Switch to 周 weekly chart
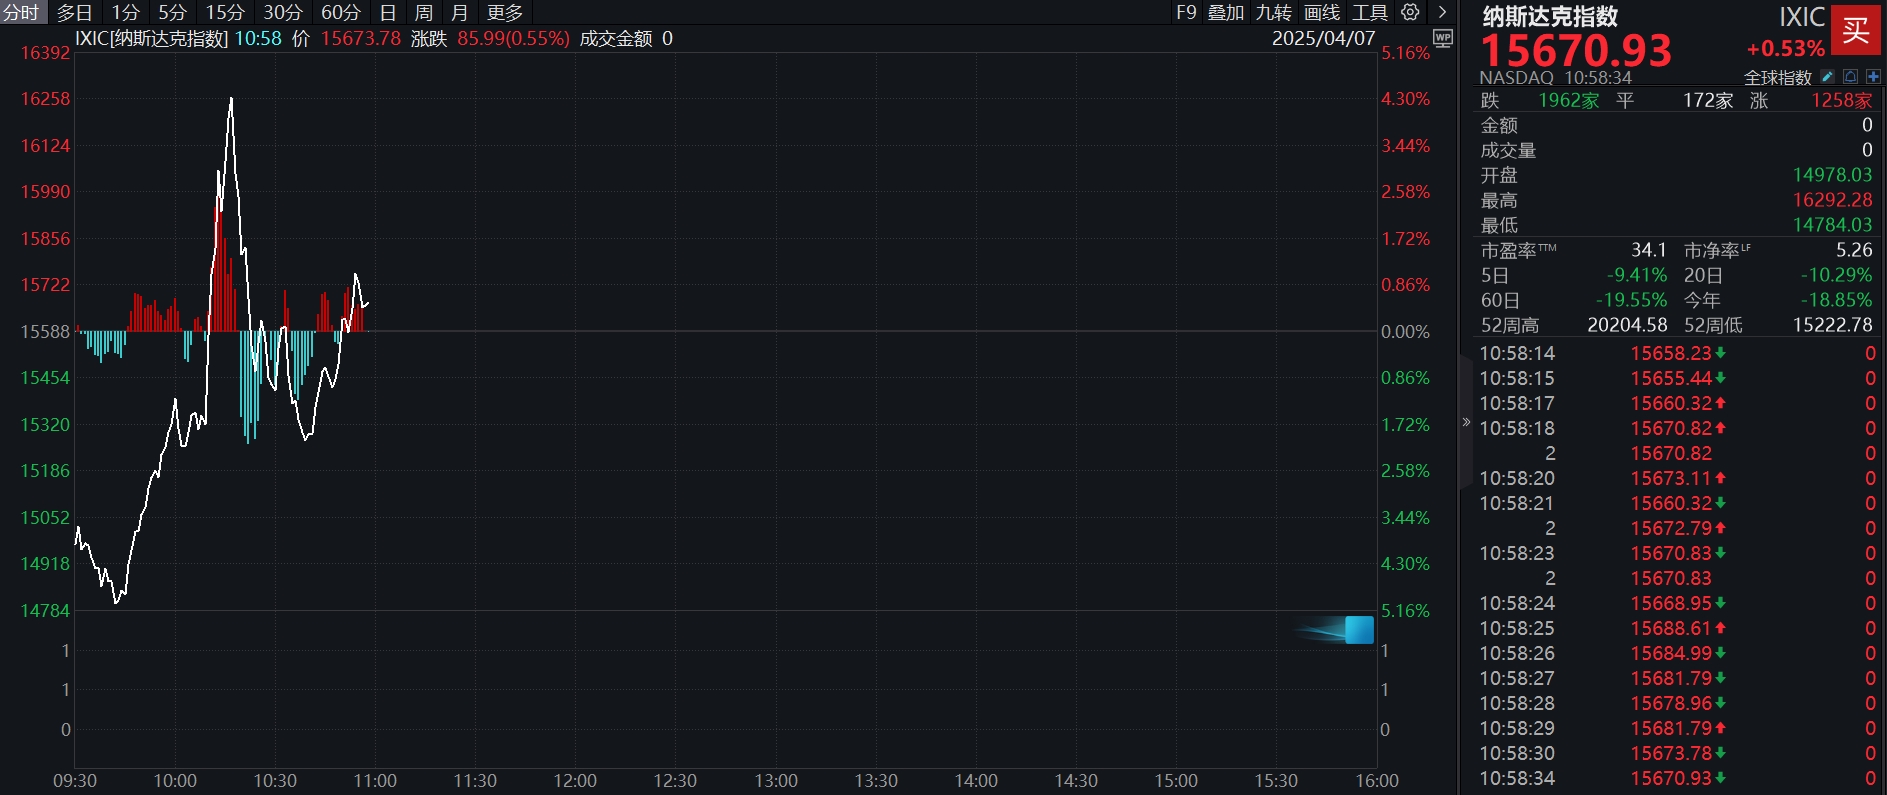The image size is (1887, 795). coord(424,12)
